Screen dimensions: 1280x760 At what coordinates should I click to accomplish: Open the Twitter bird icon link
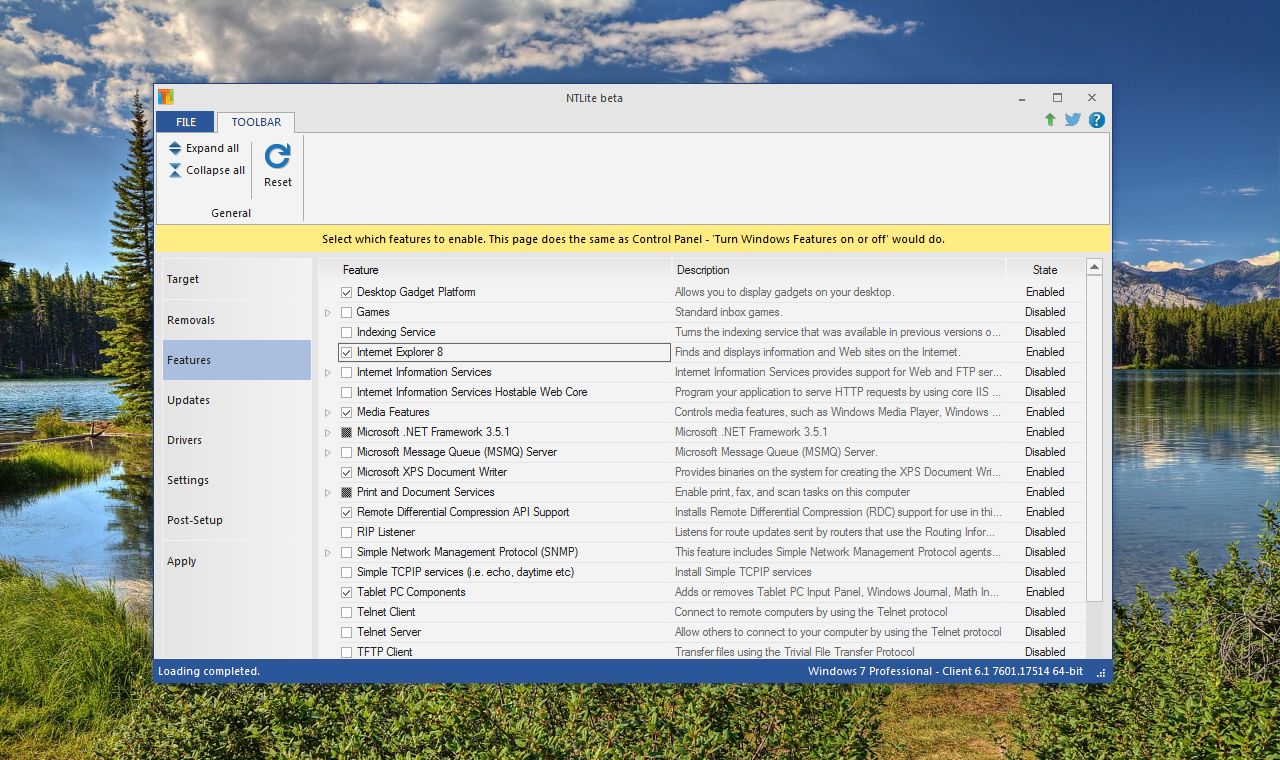[x=1073, y=120]
